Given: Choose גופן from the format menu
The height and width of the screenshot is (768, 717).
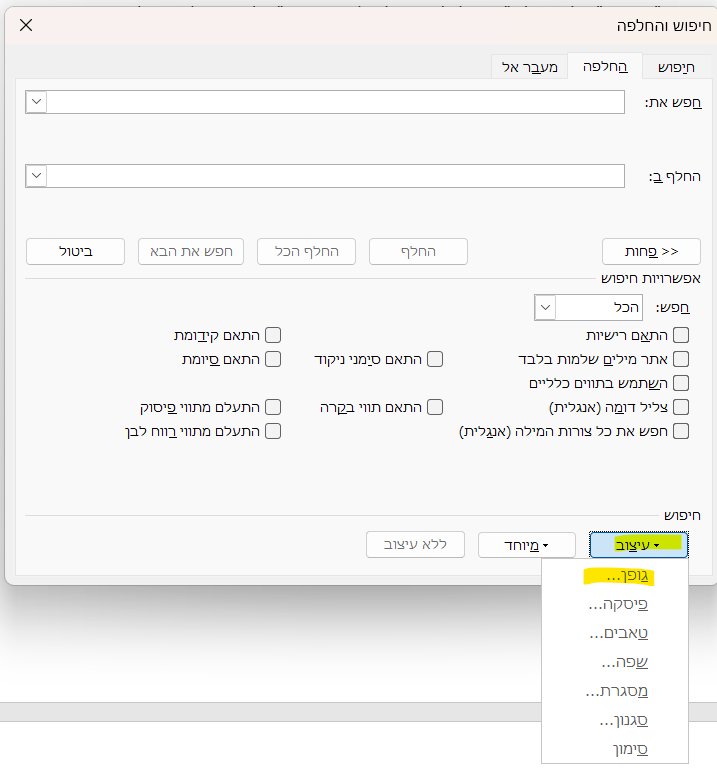Looking at the screenshot, I should coord(615,576).
